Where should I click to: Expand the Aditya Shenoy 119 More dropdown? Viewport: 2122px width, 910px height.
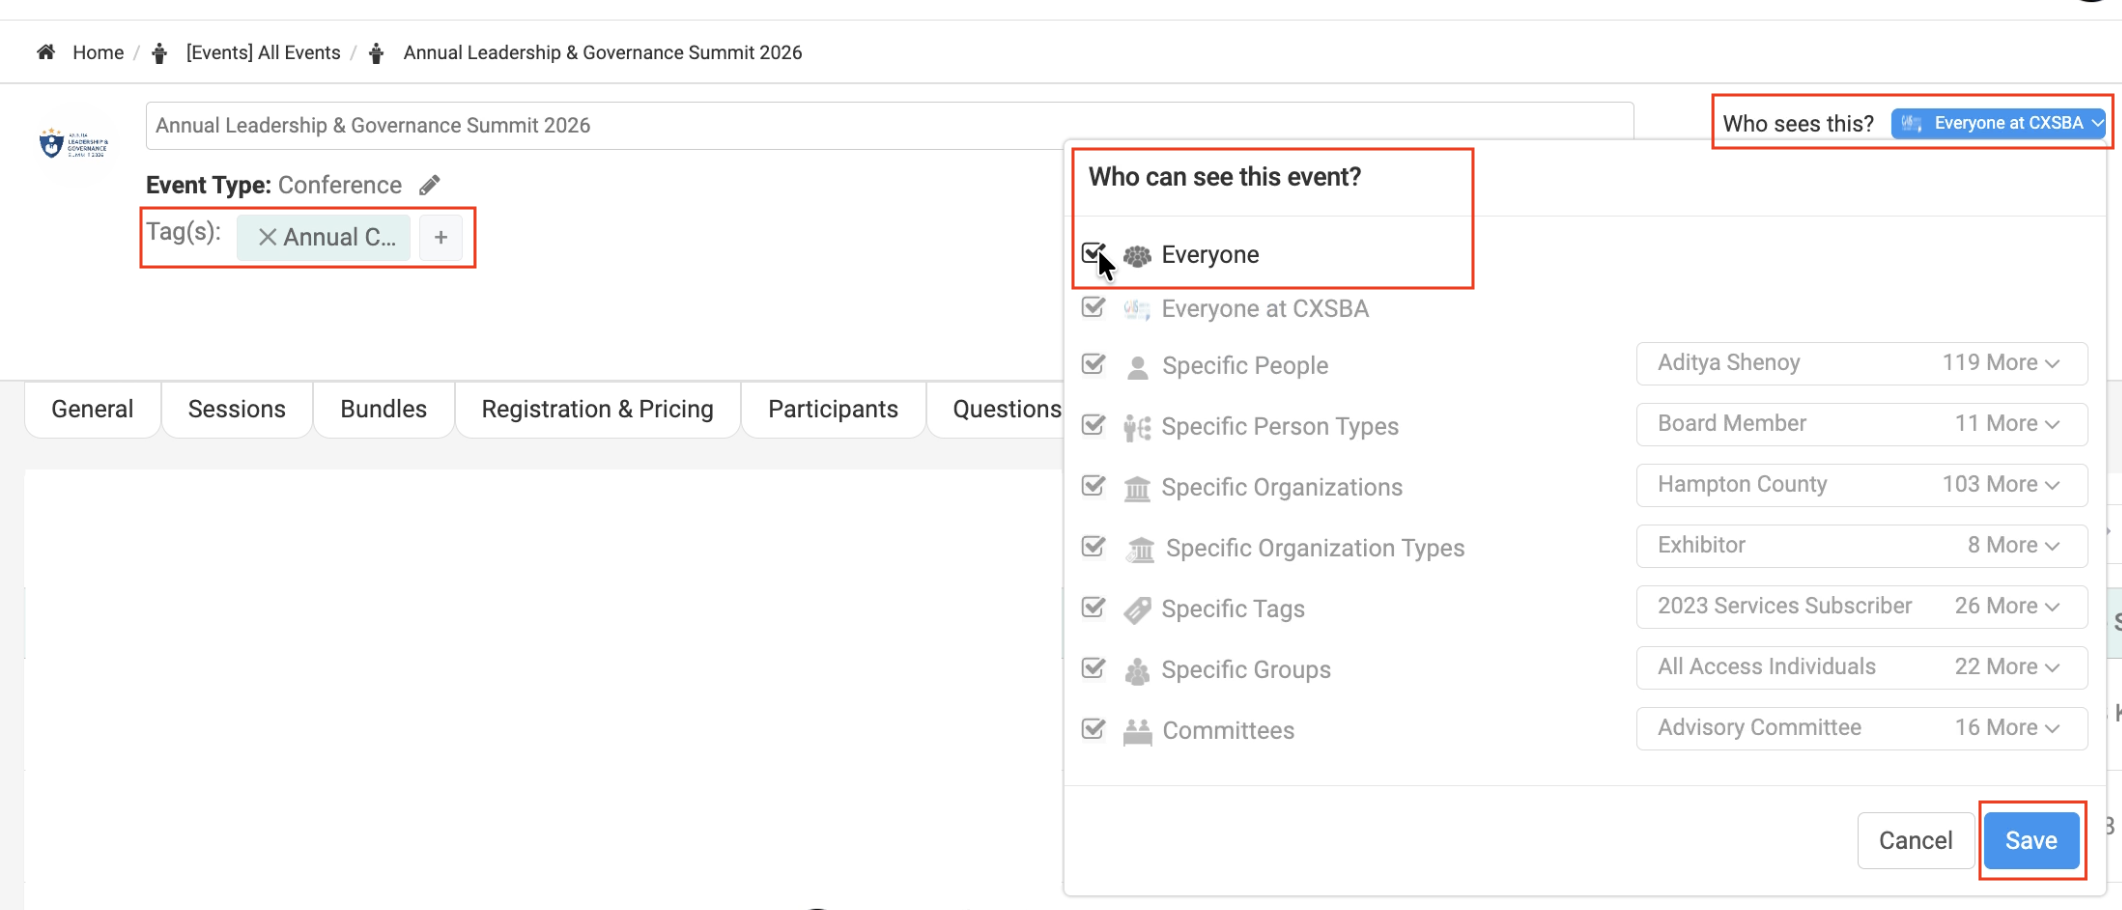pos(1861,363)
